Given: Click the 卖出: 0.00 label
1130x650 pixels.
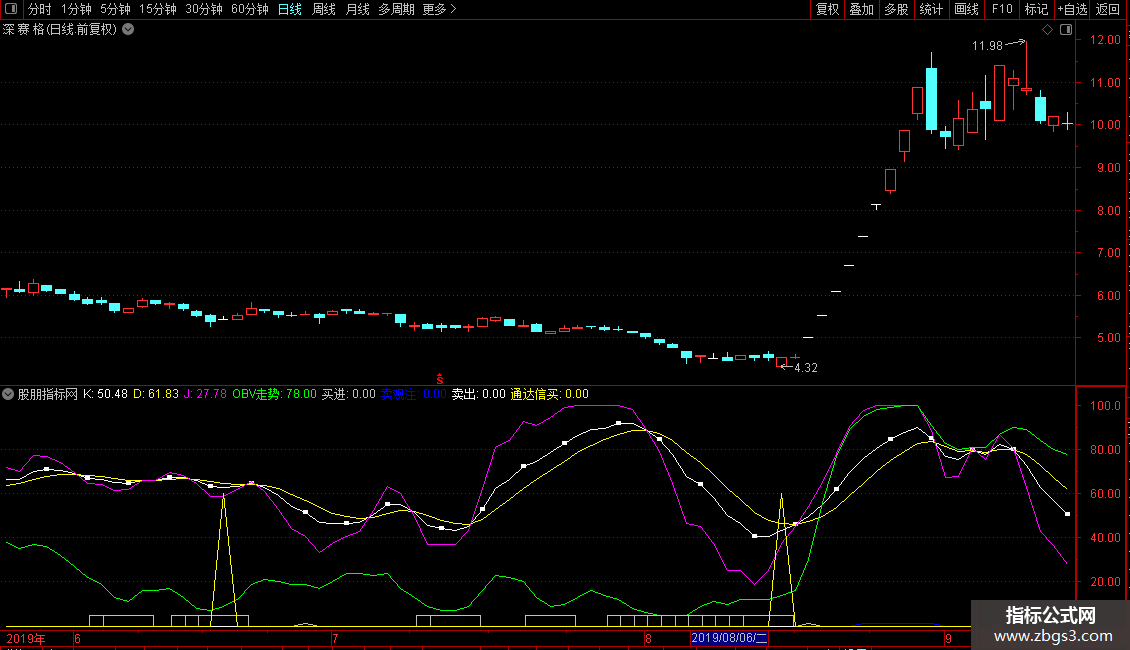Looking at the screenshot, I should (x=479, y=394).
